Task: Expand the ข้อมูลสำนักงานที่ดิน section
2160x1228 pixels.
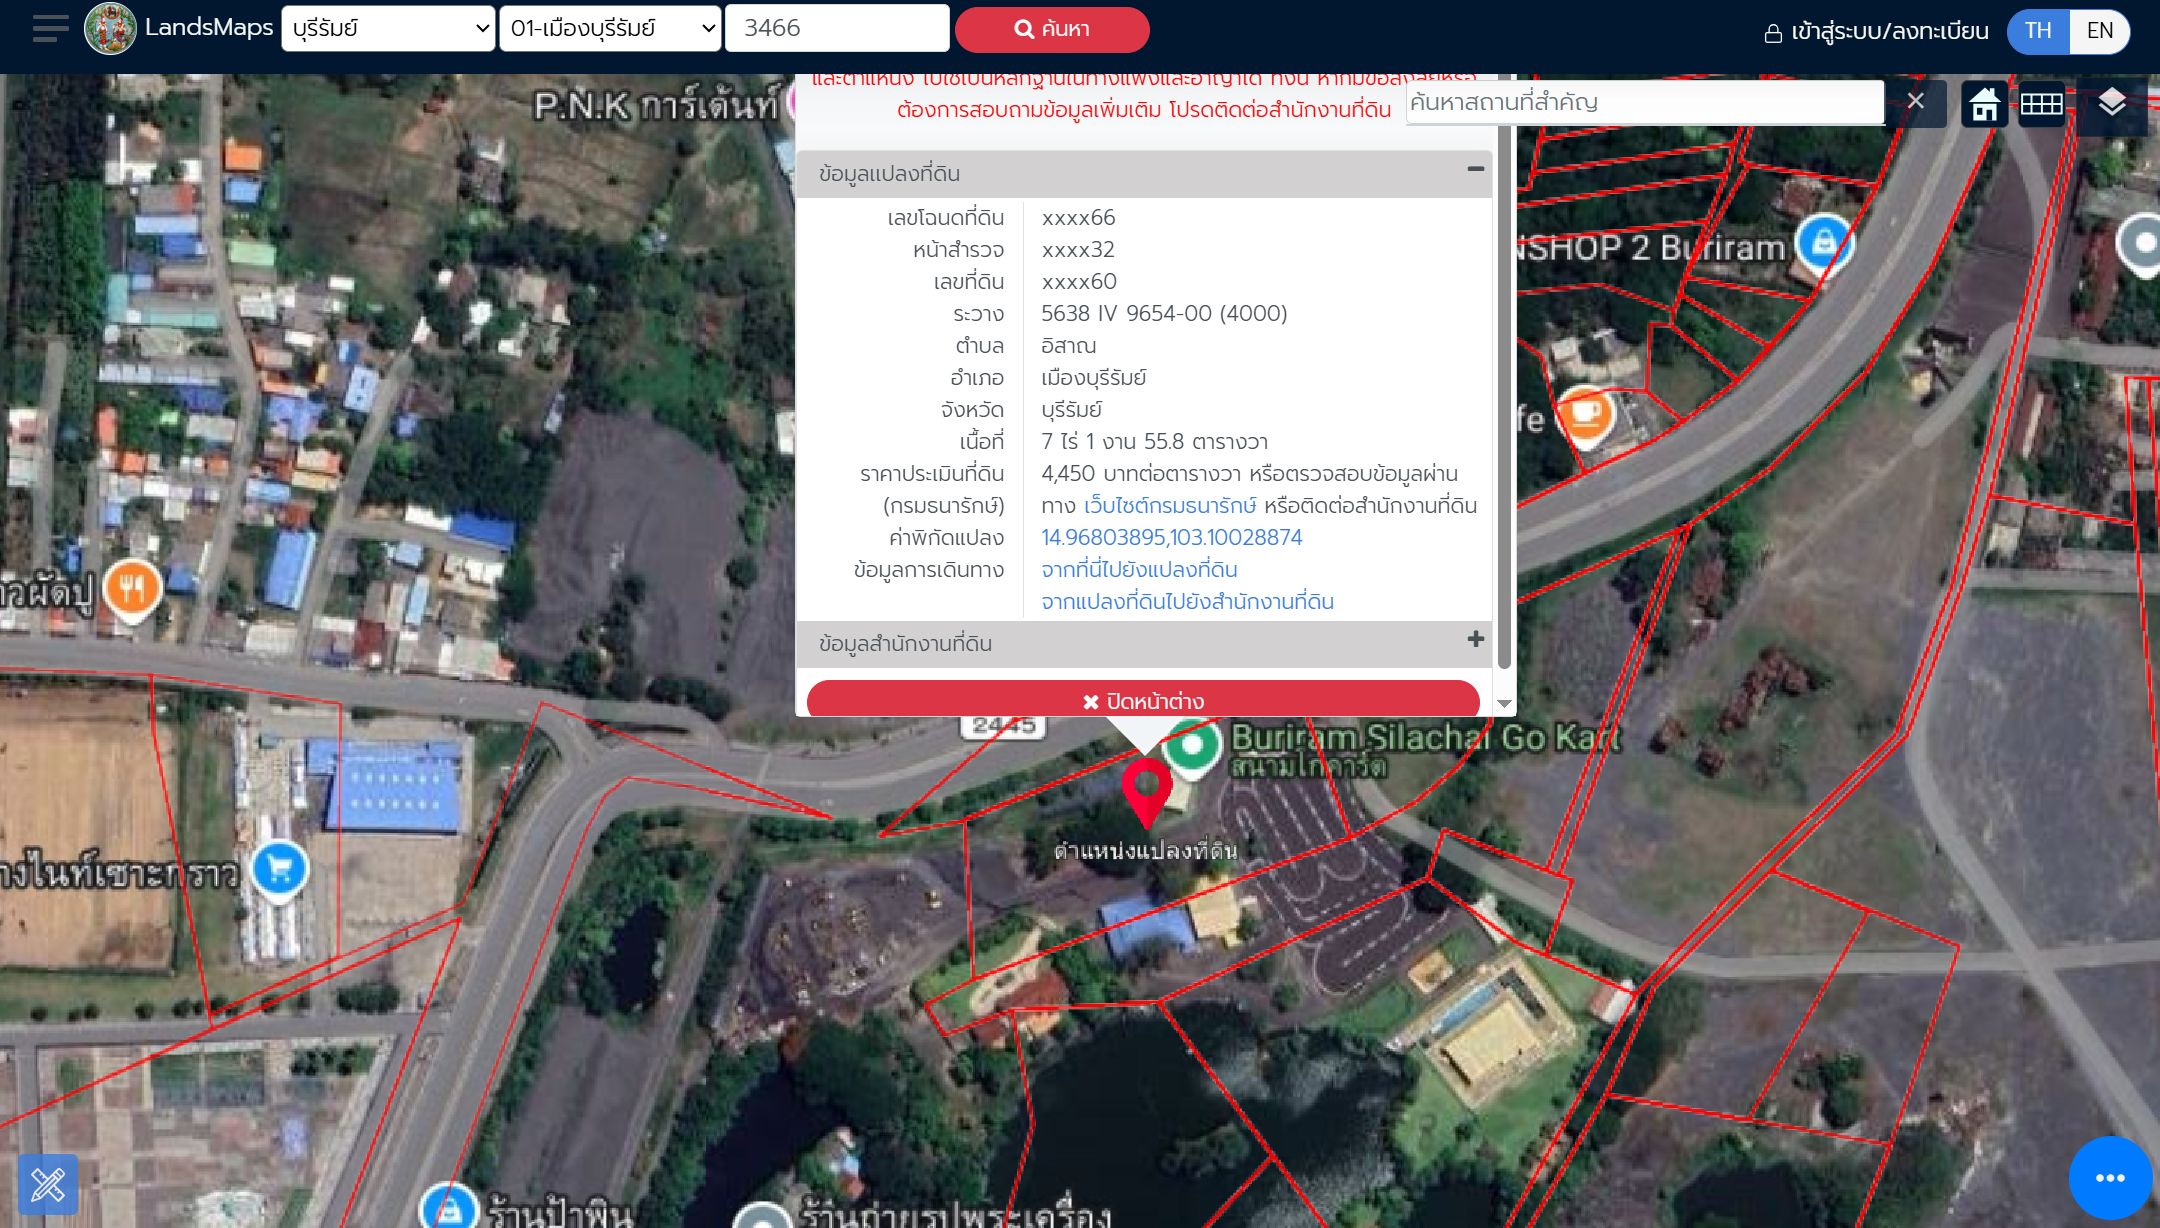Action: coord(1475,640)
